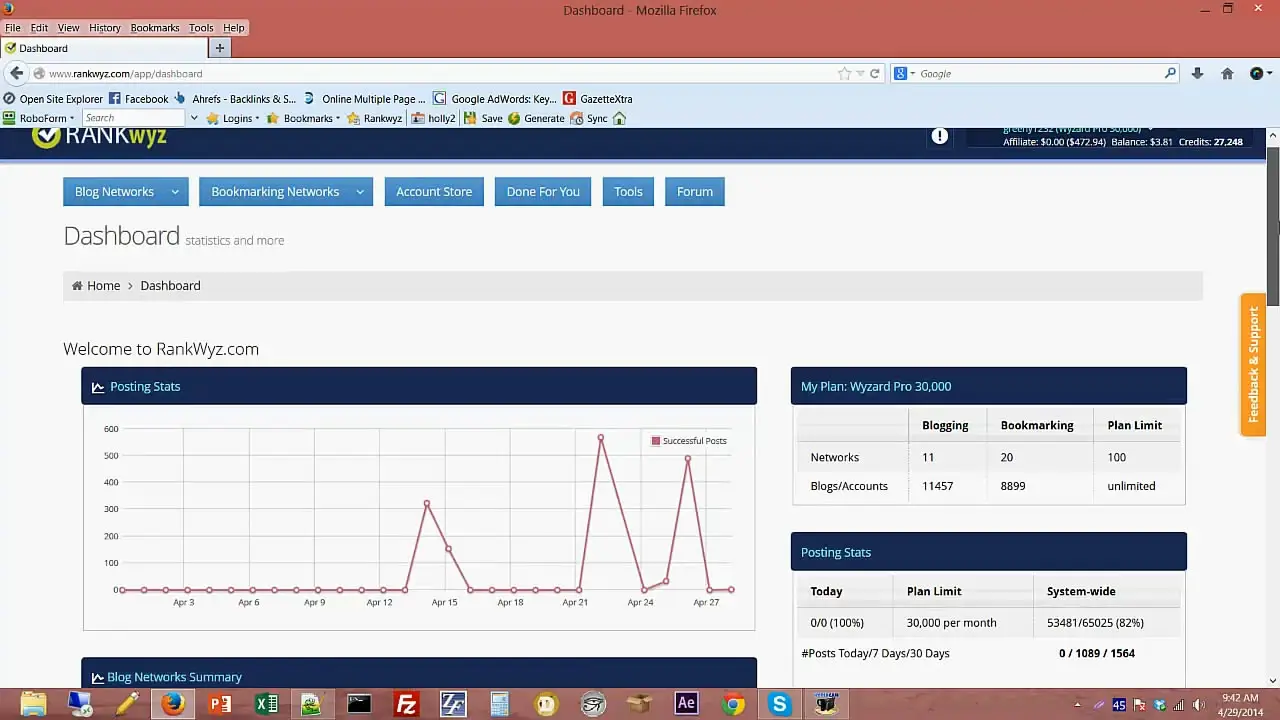Open the RoboForm Bookmarks dropdown

coord(303,118)
